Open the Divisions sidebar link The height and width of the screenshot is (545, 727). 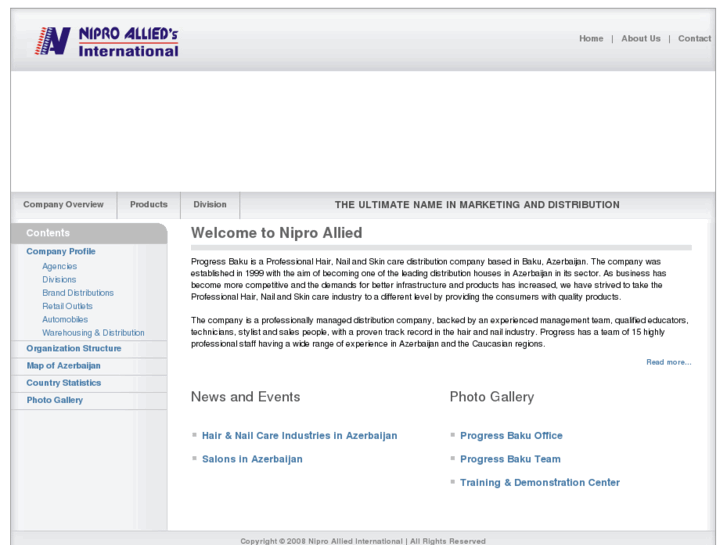click(59, 280)
